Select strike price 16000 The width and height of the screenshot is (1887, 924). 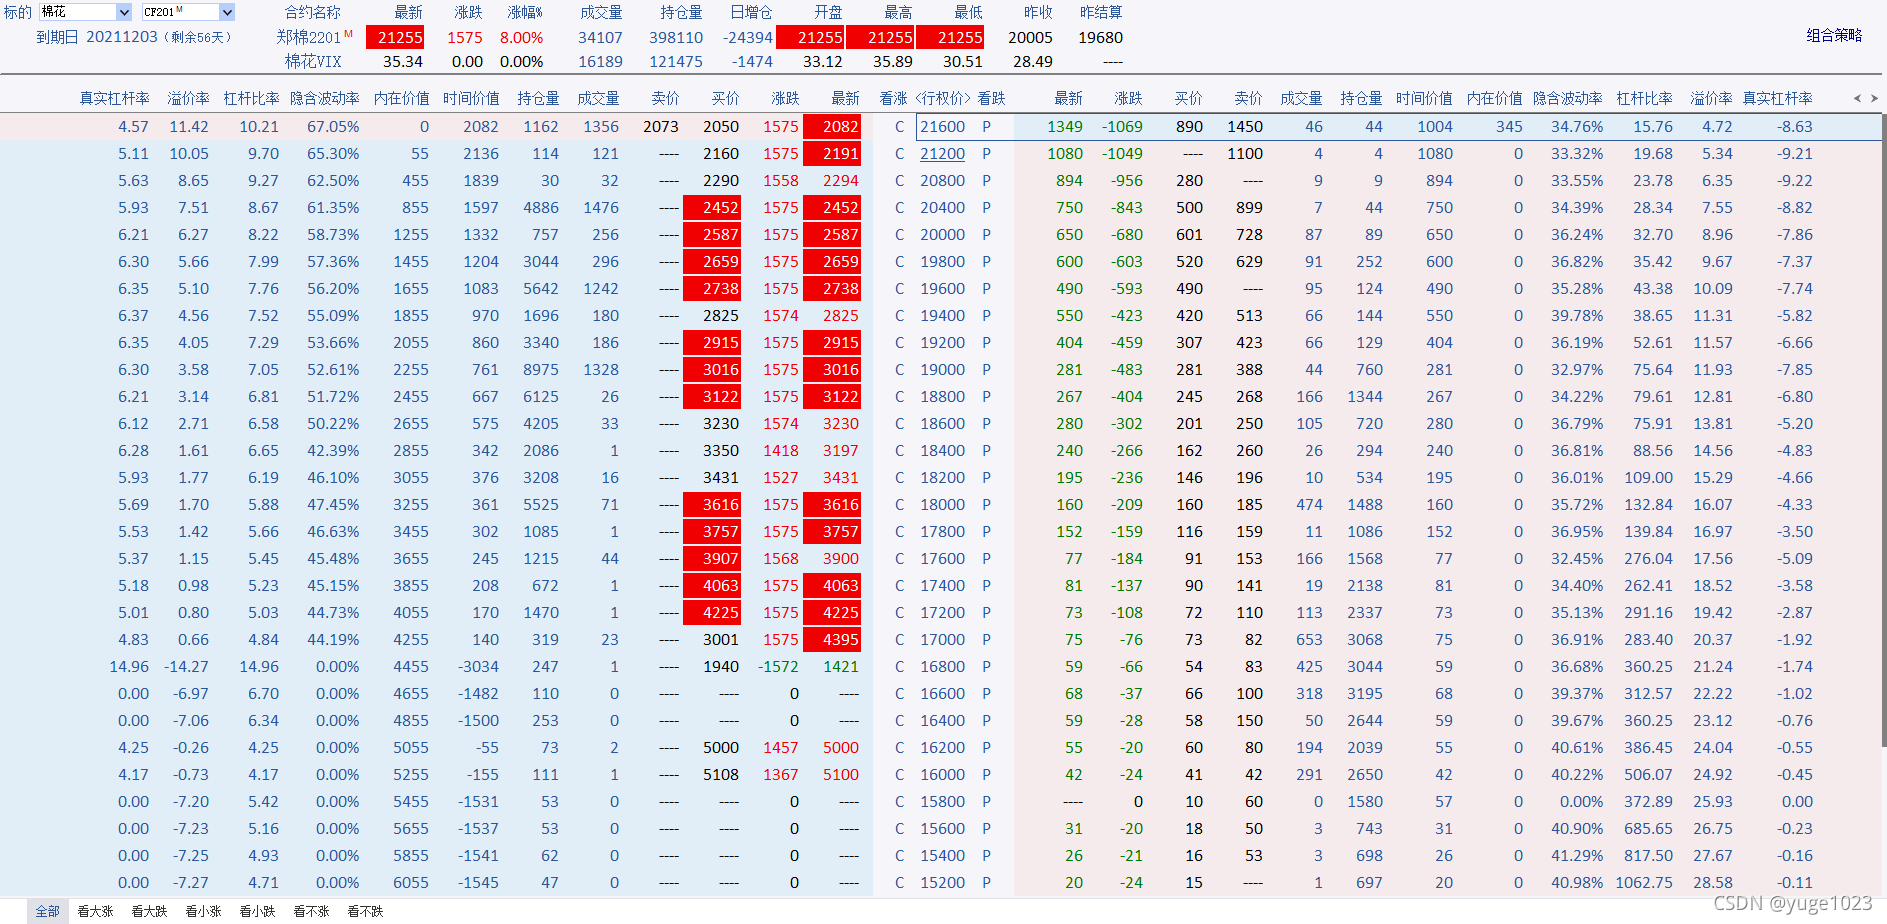[943, 775]
